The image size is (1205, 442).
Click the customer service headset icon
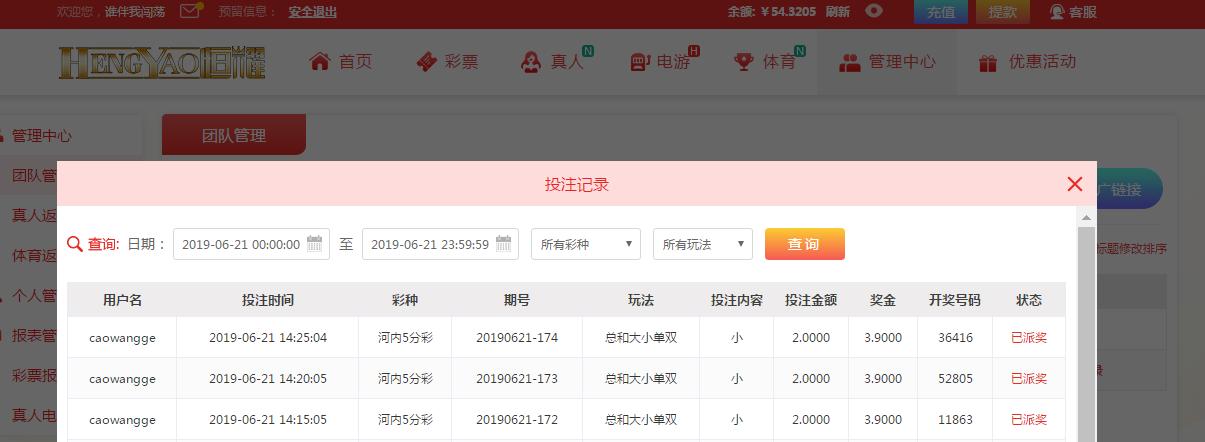(x=1057, y=12)
